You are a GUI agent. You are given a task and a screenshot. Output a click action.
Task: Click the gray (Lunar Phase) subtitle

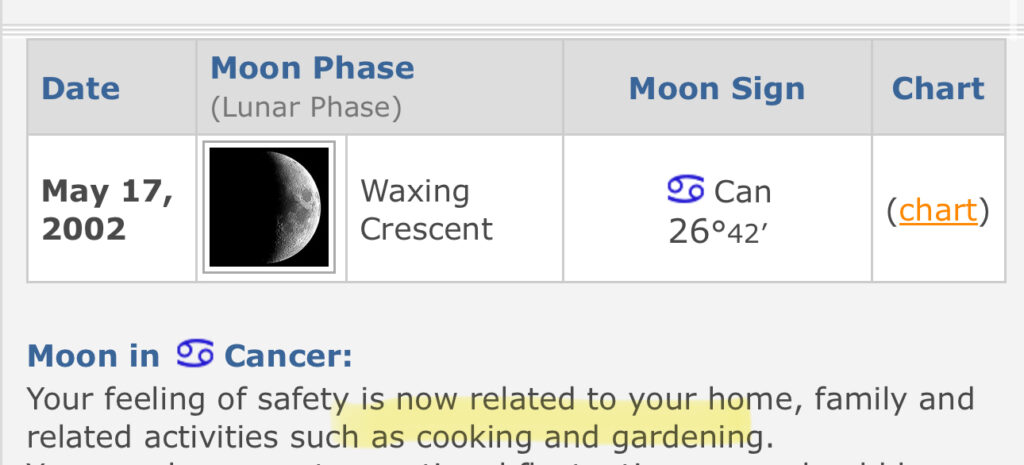[x=306, y=107]
